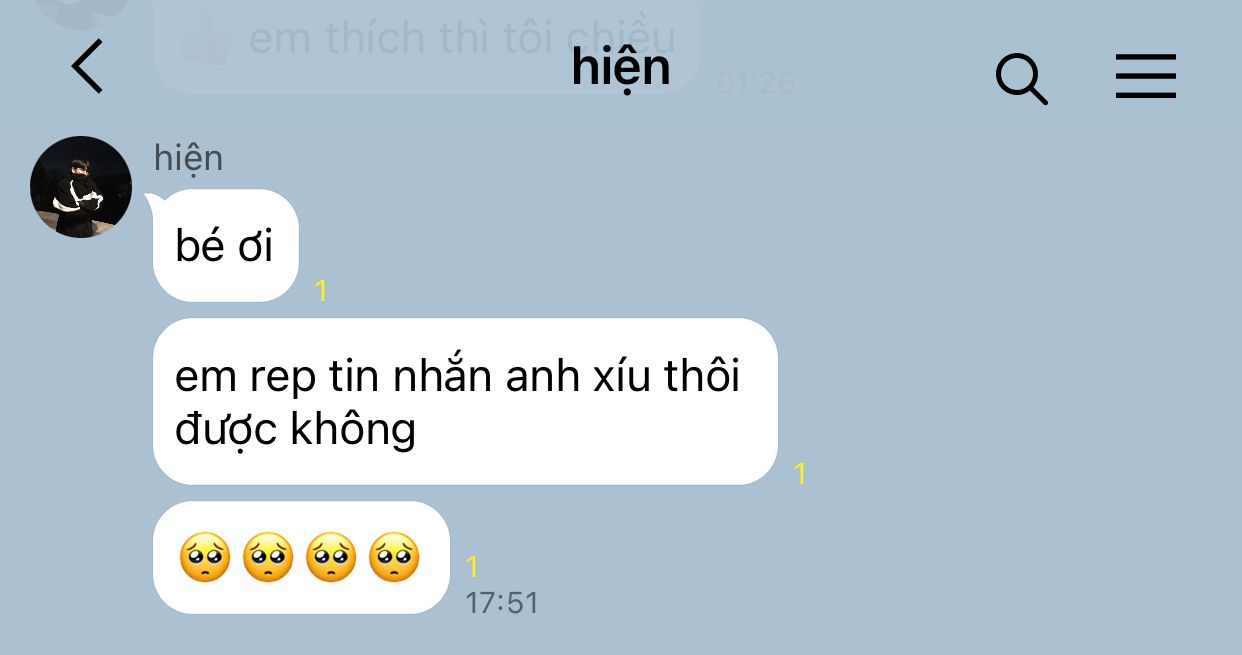Image resolution: width=1242 pixels, height=655 pixels.
Task: Tap the bubble with four pleading emojis
Action: 301,557
